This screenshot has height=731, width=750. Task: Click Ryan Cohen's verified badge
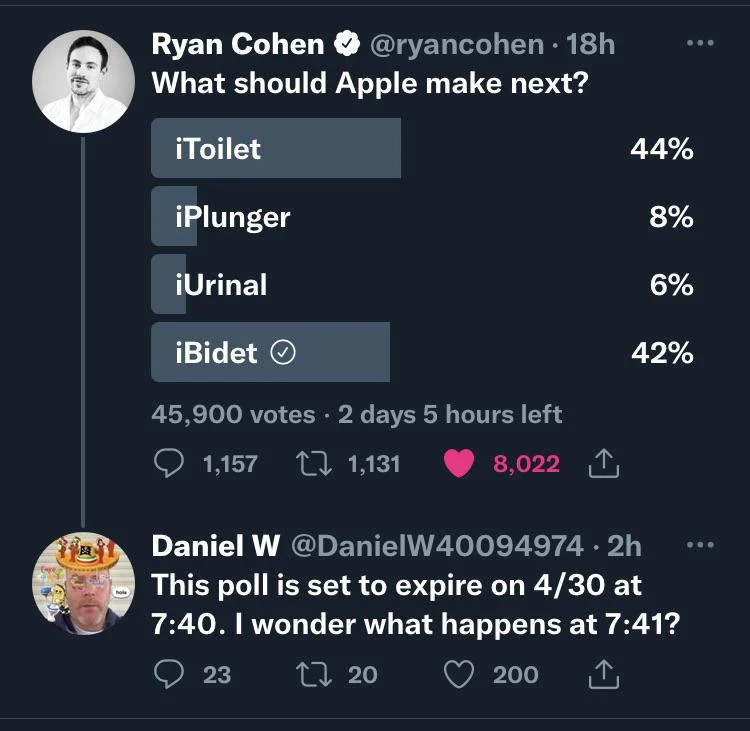[x=347, y=44]
